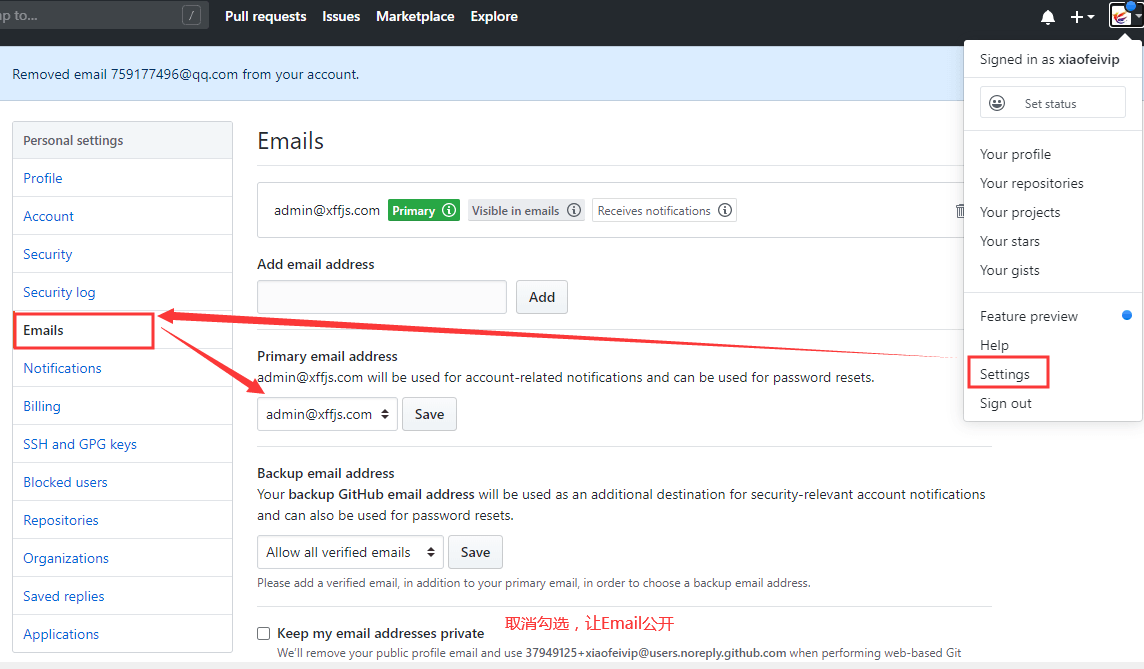Select Settings in the user menu
The height and width of the screenshot is (669, 1144).
(x=1005, y=374)
